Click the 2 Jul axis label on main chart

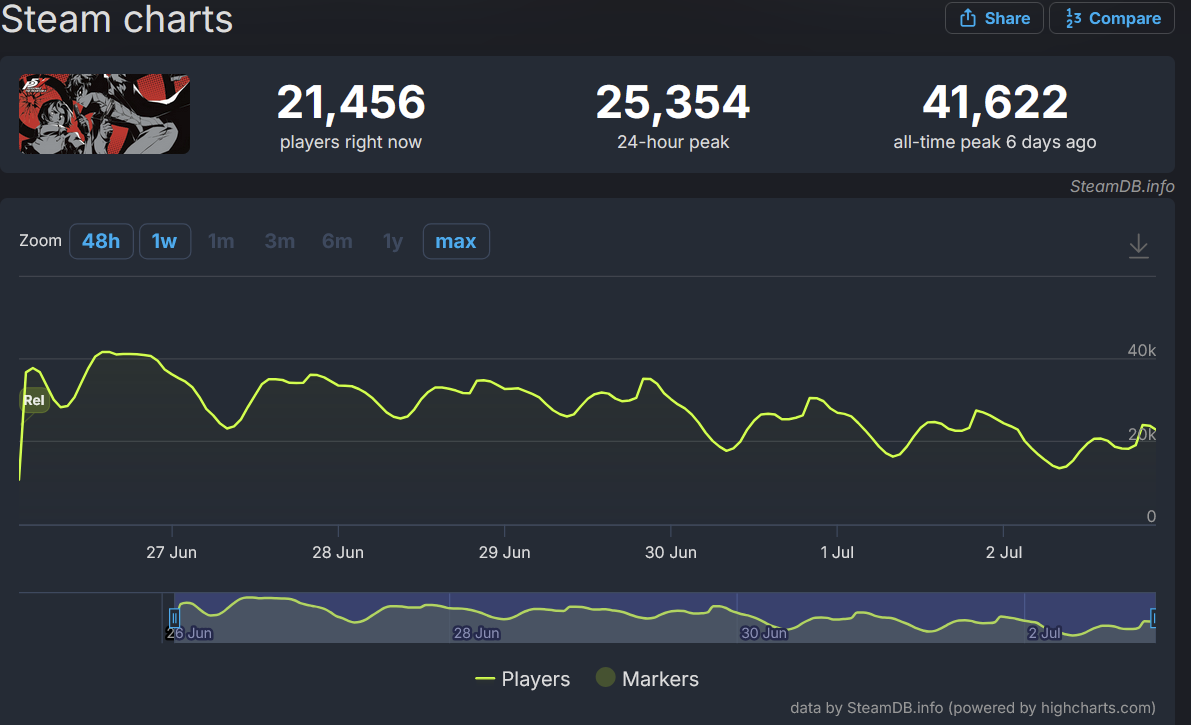[1003, 552]
